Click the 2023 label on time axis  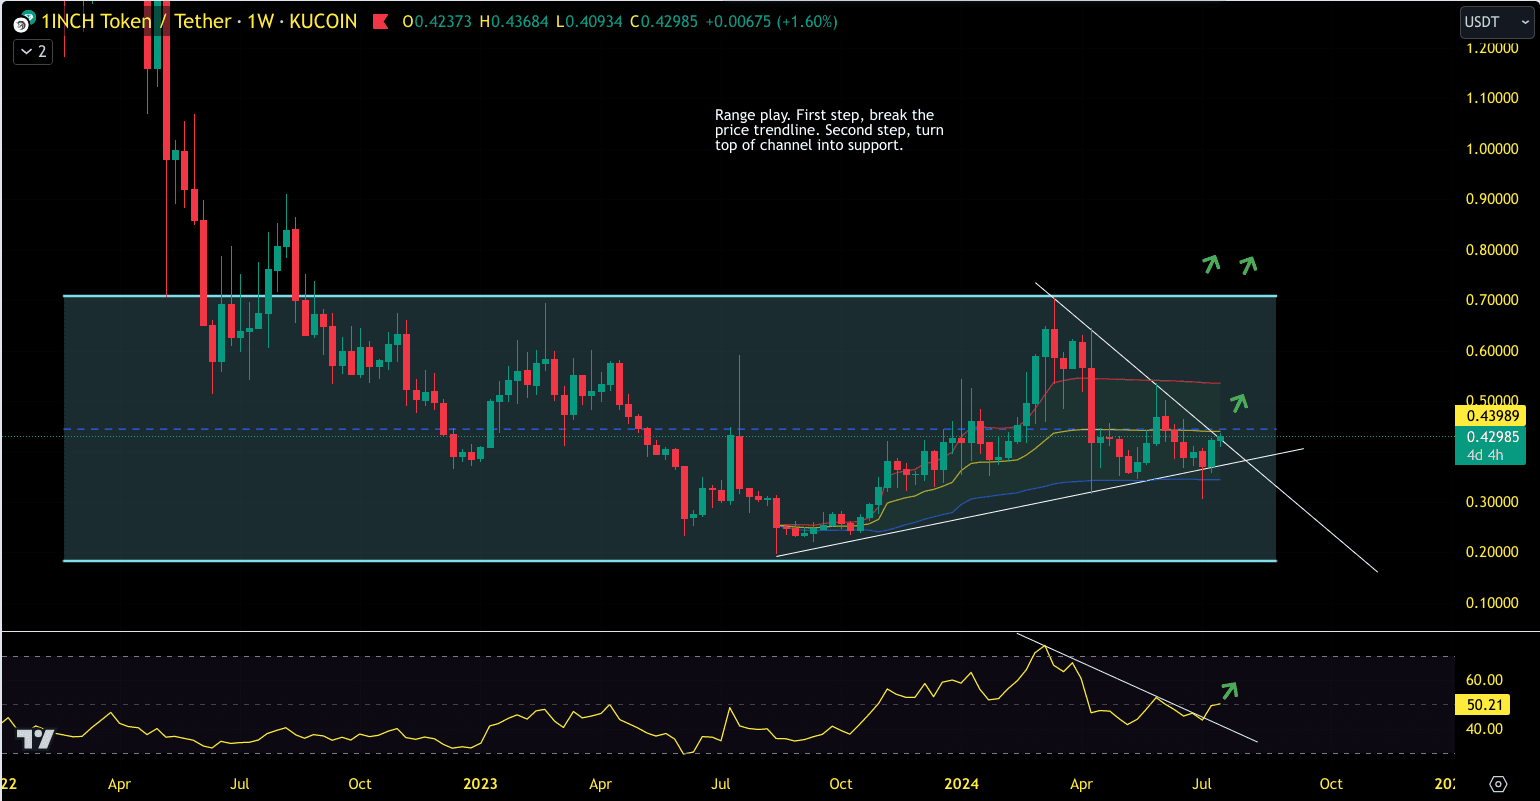pyautogui.click(x=481, y=784)
